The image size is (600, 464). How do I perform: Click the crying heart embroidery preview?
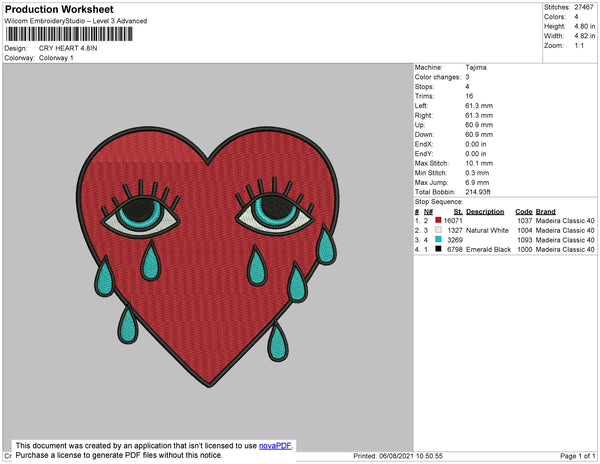pyautogui.click(x=208, y=257)
